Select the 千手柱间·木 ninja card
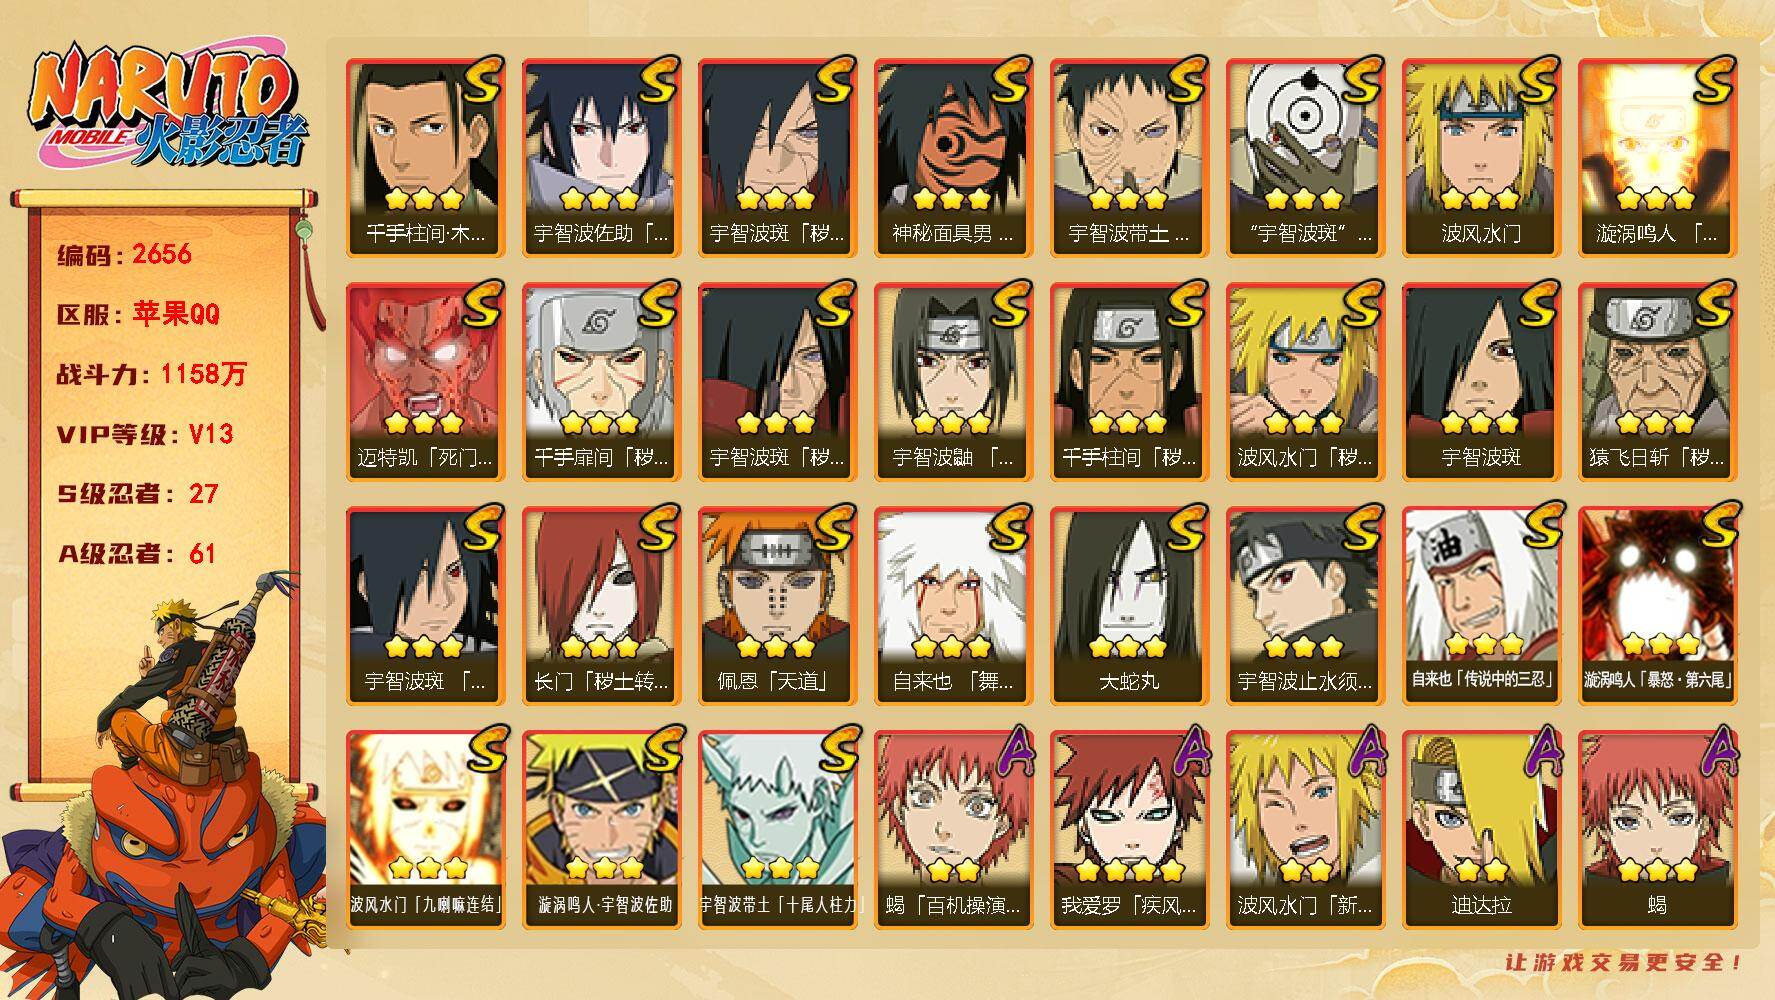The height and width of the screenshot is (1000, 1775). (x=425, y=158)
